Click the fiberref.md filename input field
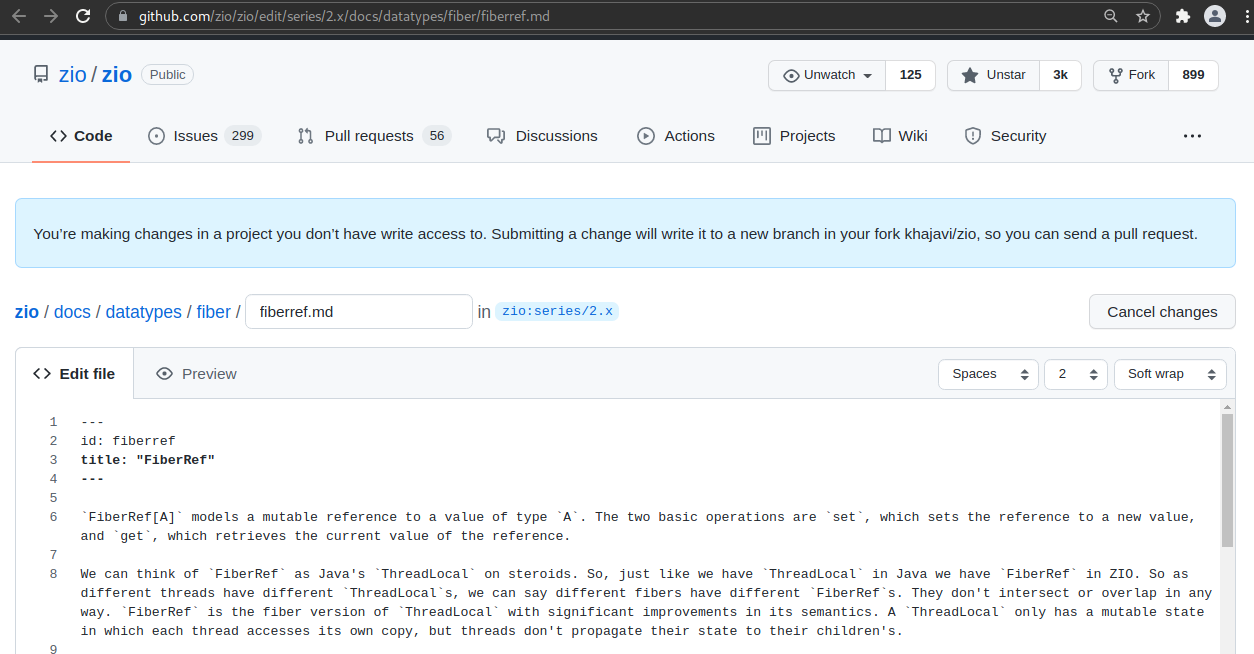Viewport: 1254px width, 654px height. coord(358,311)
